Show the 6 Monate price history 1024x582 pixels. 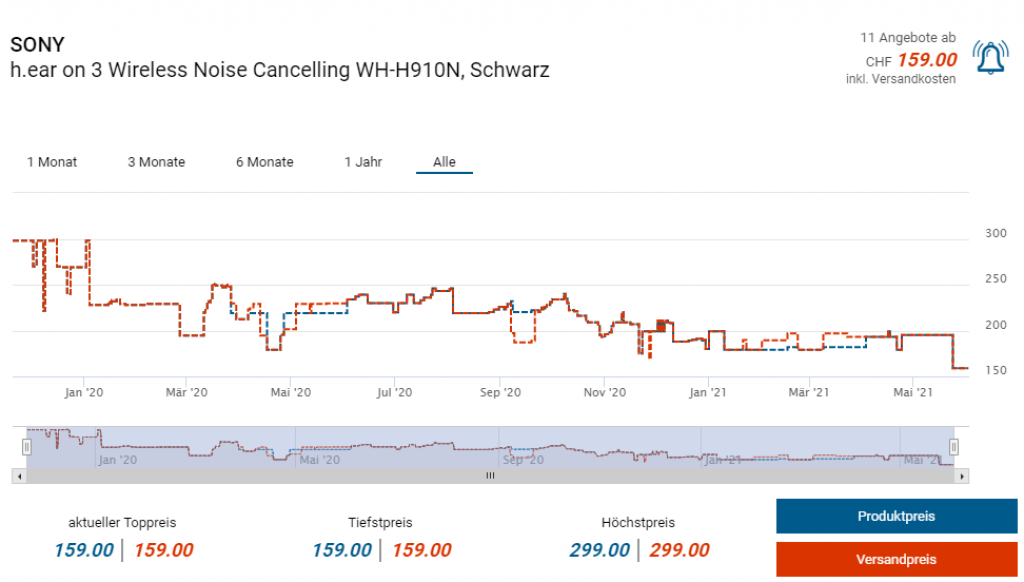tap(265, 162)
